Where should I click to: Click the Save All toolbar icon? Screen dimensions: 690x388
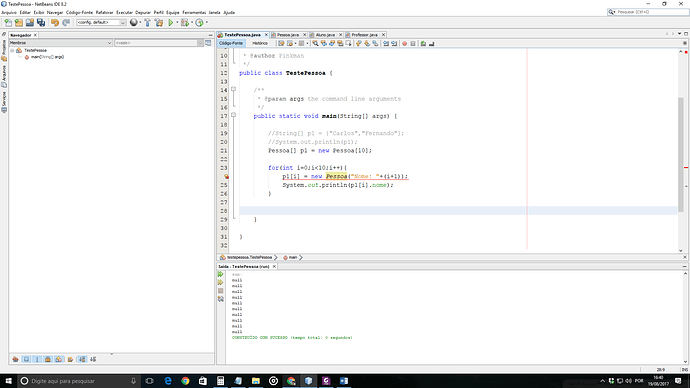pyautogui.click(x=41, y=22)
